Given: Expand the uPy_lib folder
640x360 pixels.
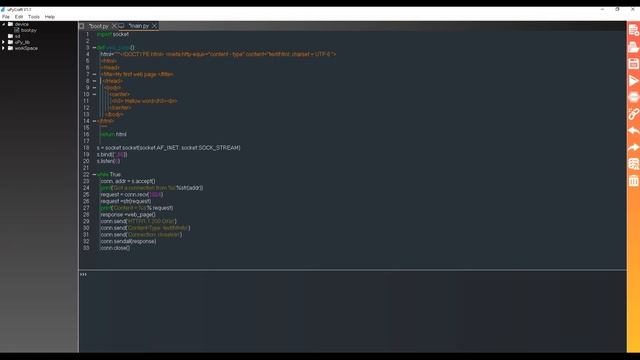Looking at the screenshot, I should tap(3, 42).
